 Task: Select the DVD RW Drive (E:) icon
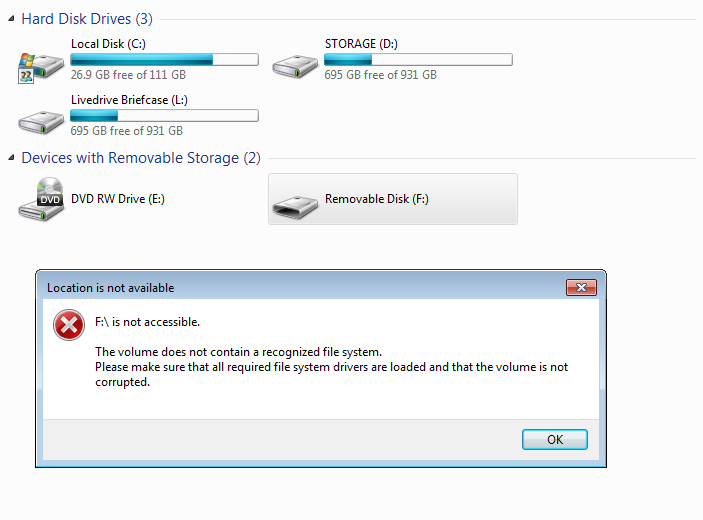[41, 199]
